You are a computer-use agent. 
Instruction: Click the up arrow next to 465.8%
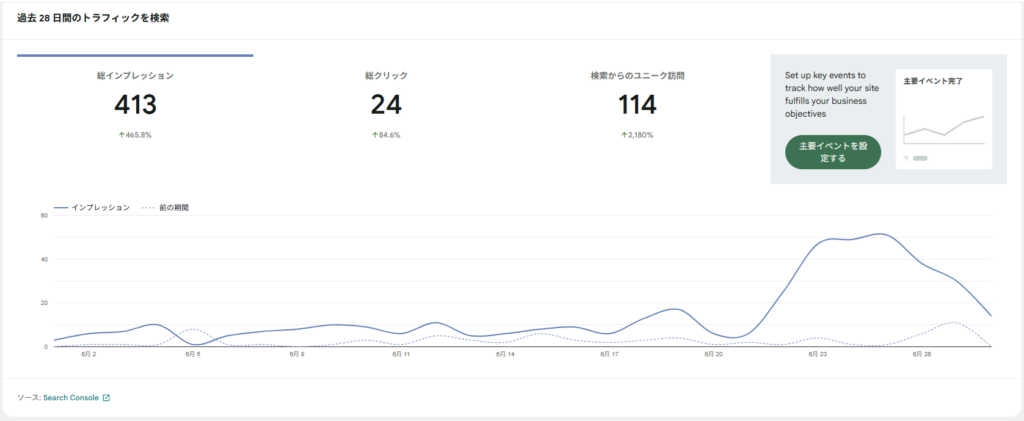[x=121, y=134]
